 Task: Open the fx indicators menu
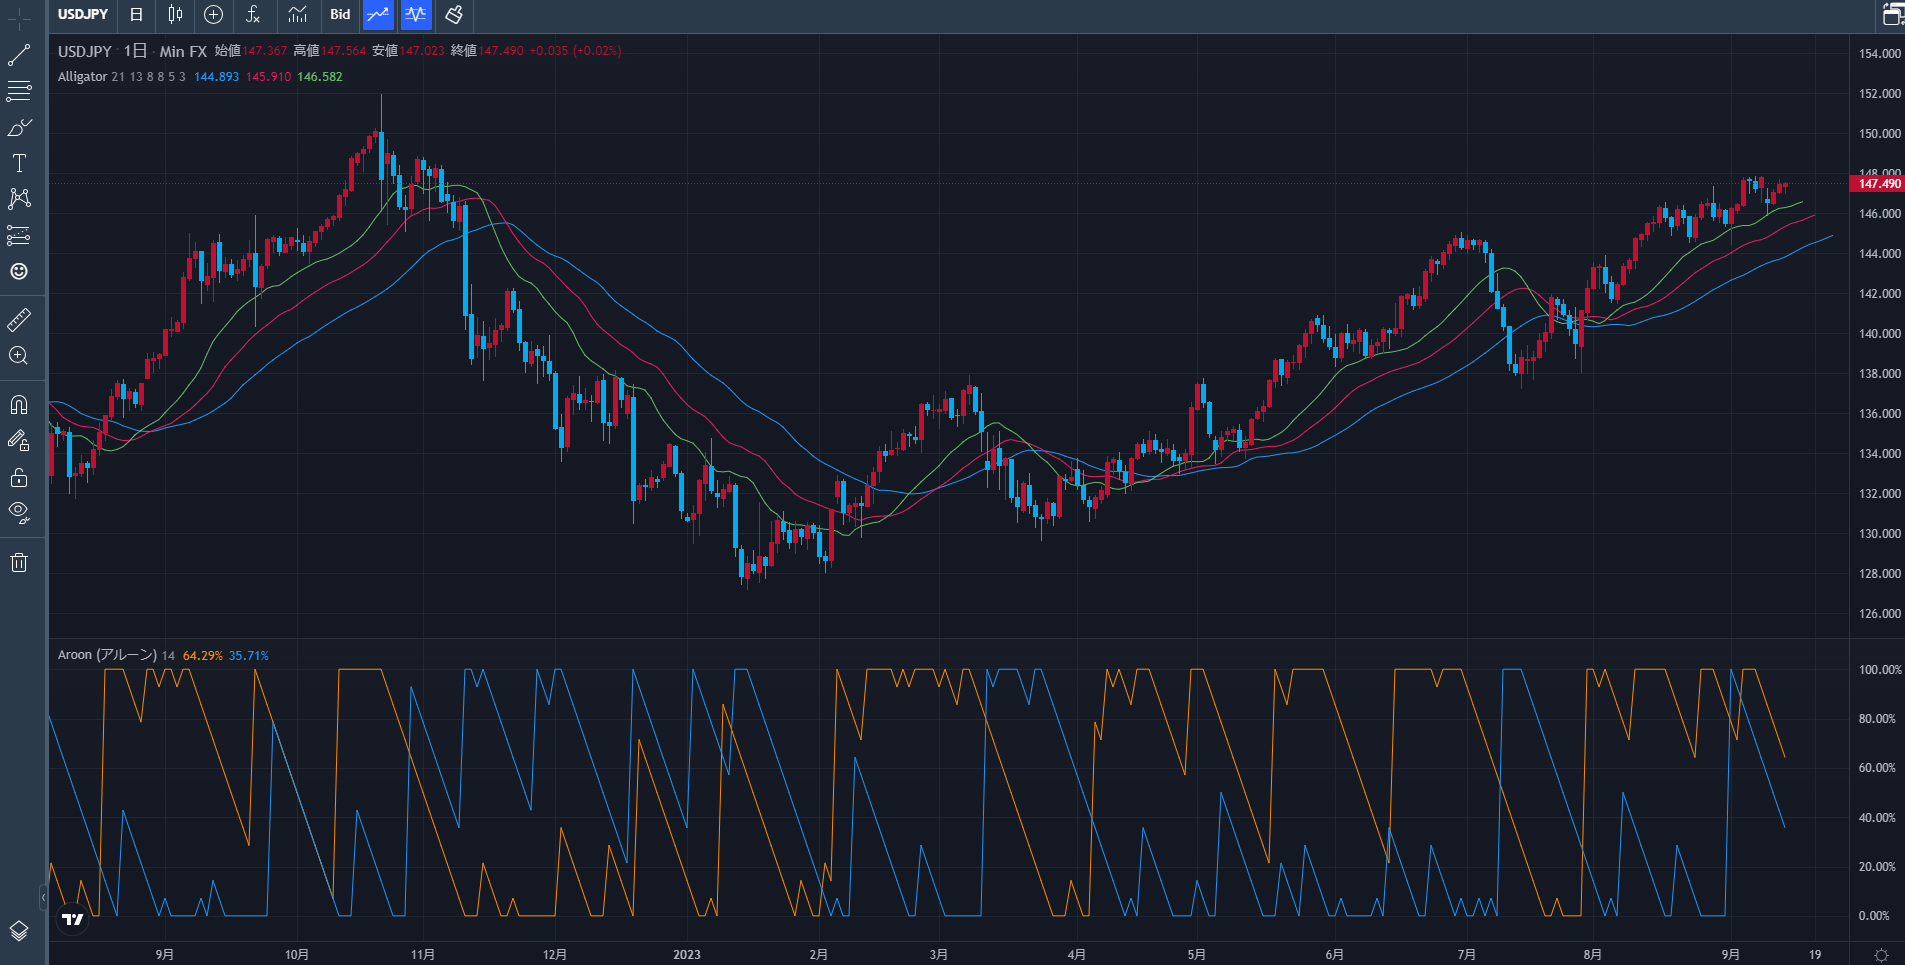point(253,15)
